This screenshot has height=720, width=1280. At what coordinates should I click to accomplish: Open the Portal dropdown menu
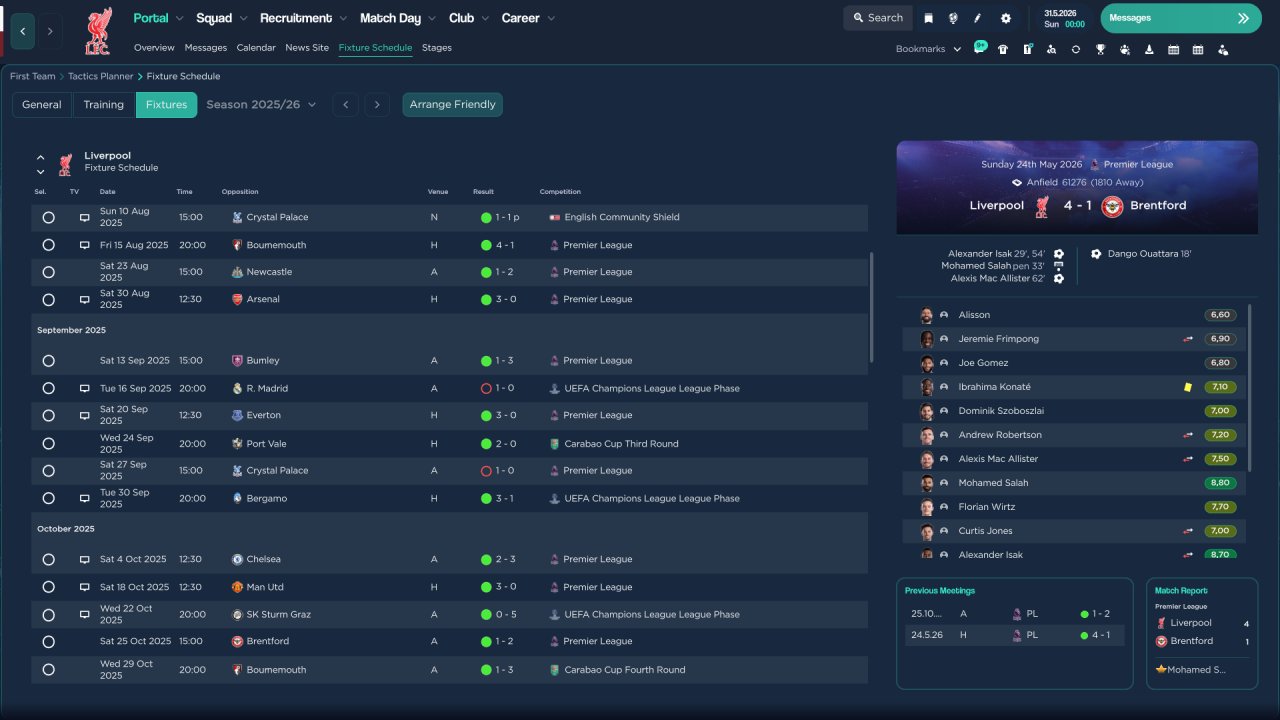[x=158, y=18]
